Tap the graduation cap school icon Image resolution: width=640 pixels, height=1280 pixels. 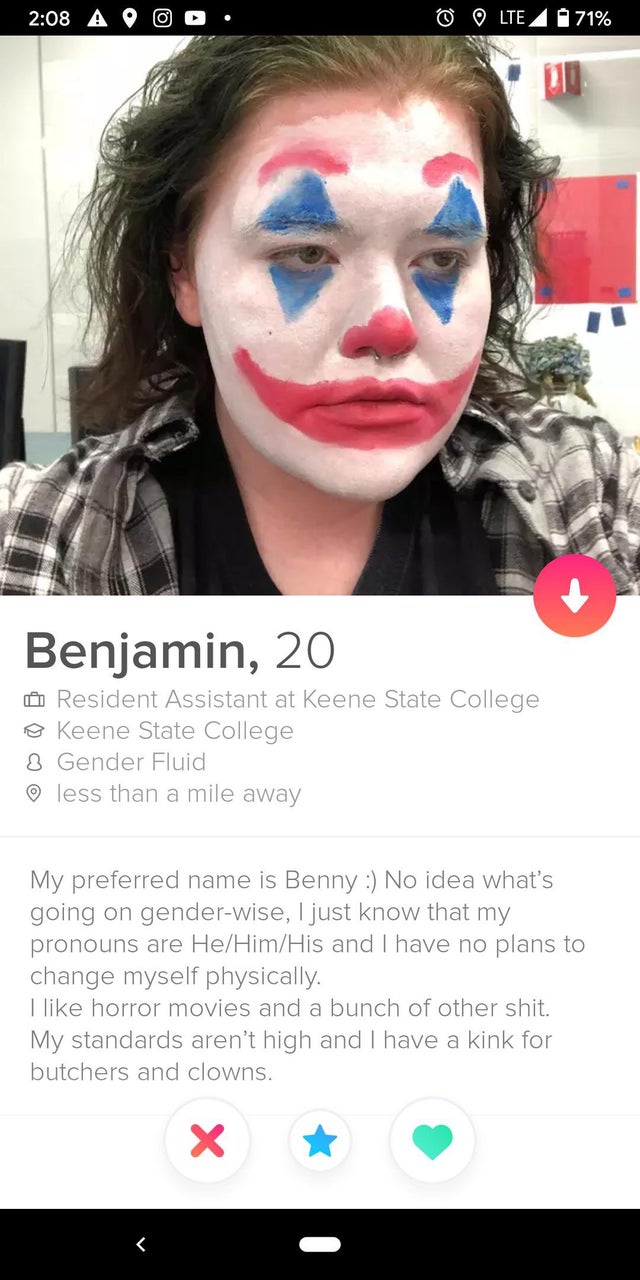[x=35, y=731]
